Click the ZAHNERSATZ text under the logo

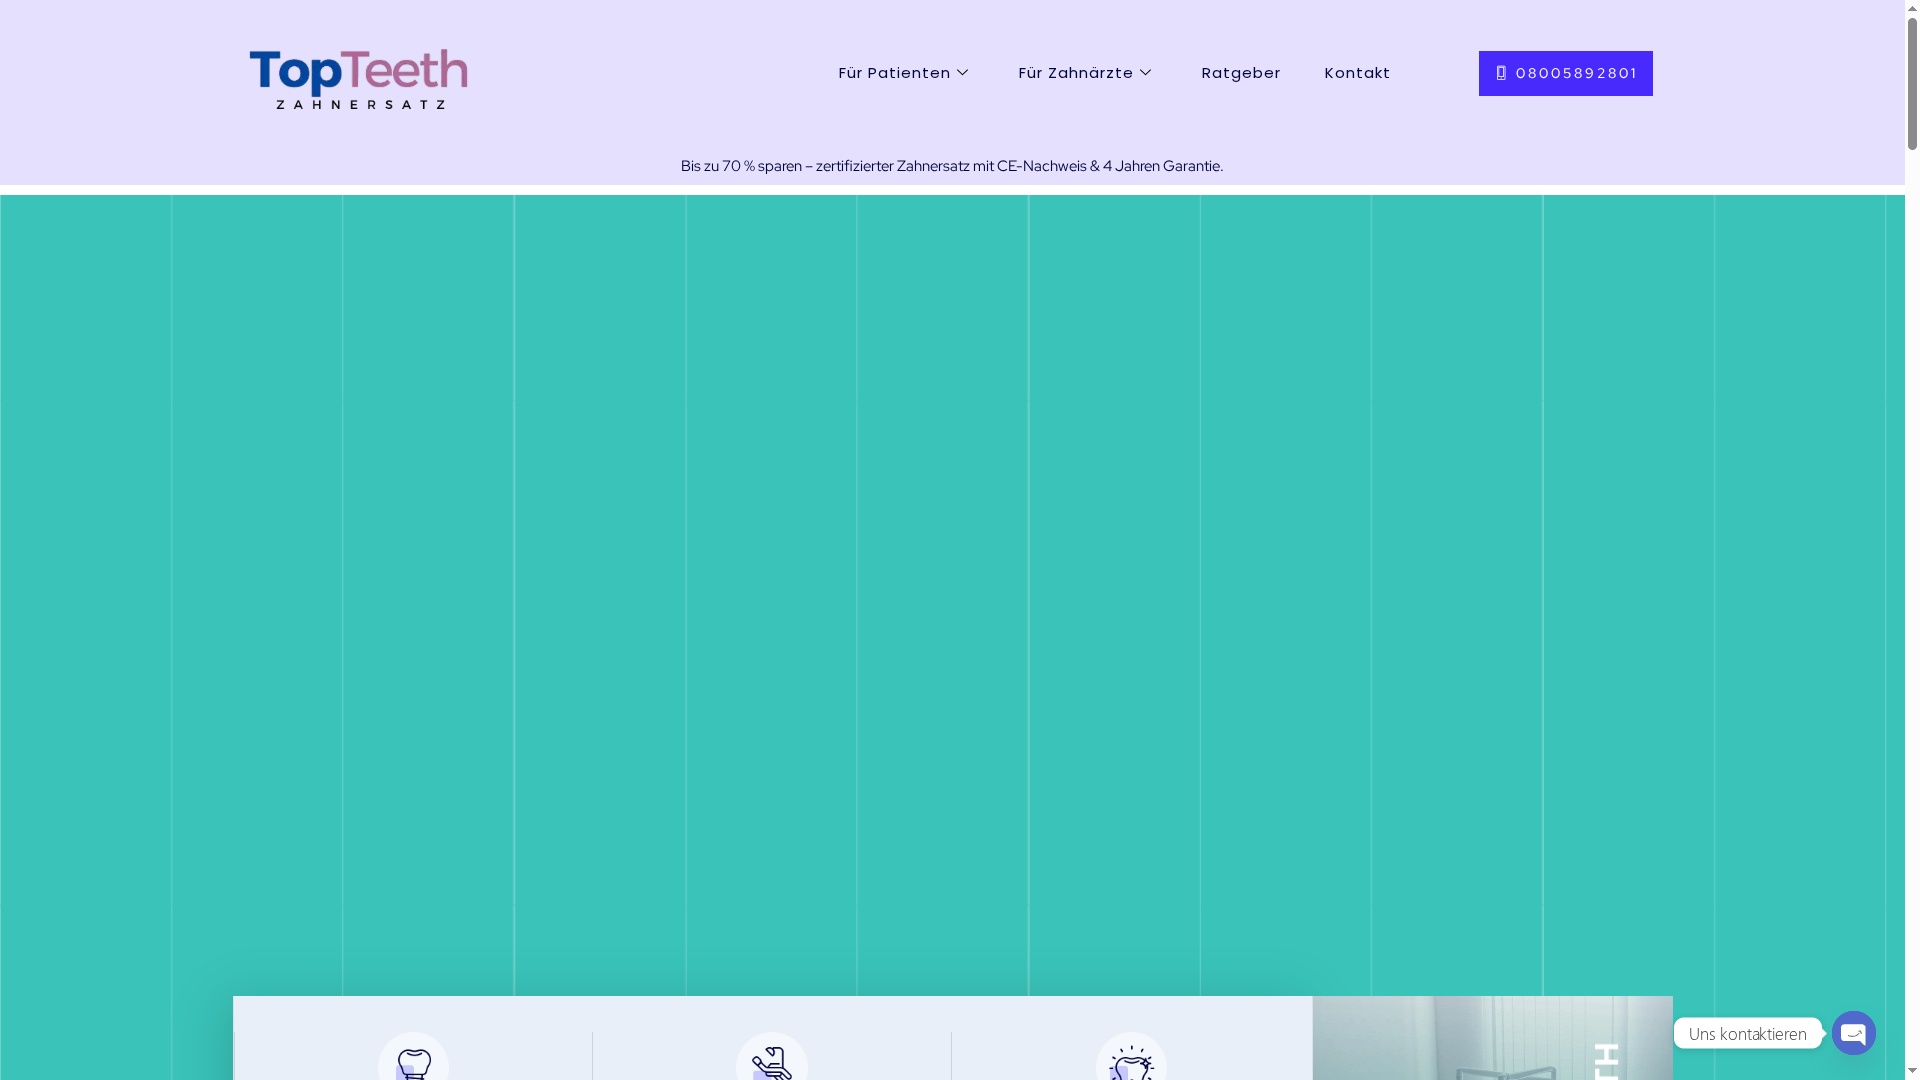359,103
